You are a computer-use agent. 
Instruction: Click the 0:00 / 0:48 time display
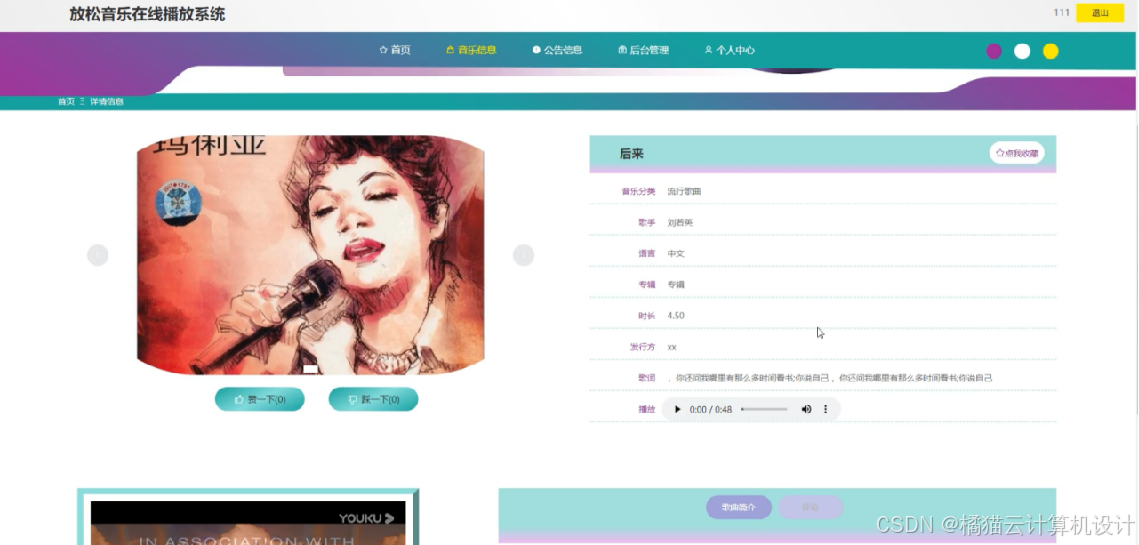[710, 409]
